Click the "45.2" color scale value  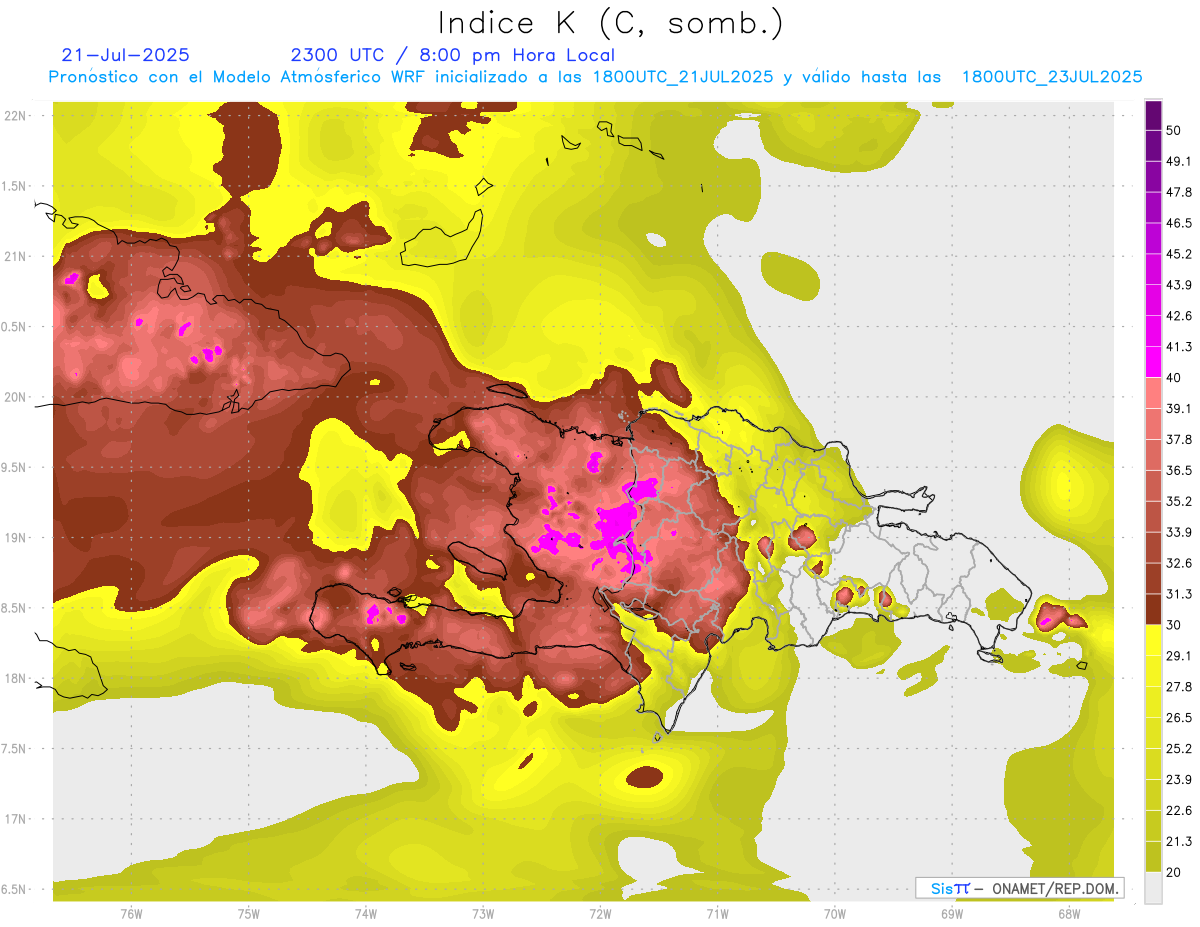click(1179, 254)
